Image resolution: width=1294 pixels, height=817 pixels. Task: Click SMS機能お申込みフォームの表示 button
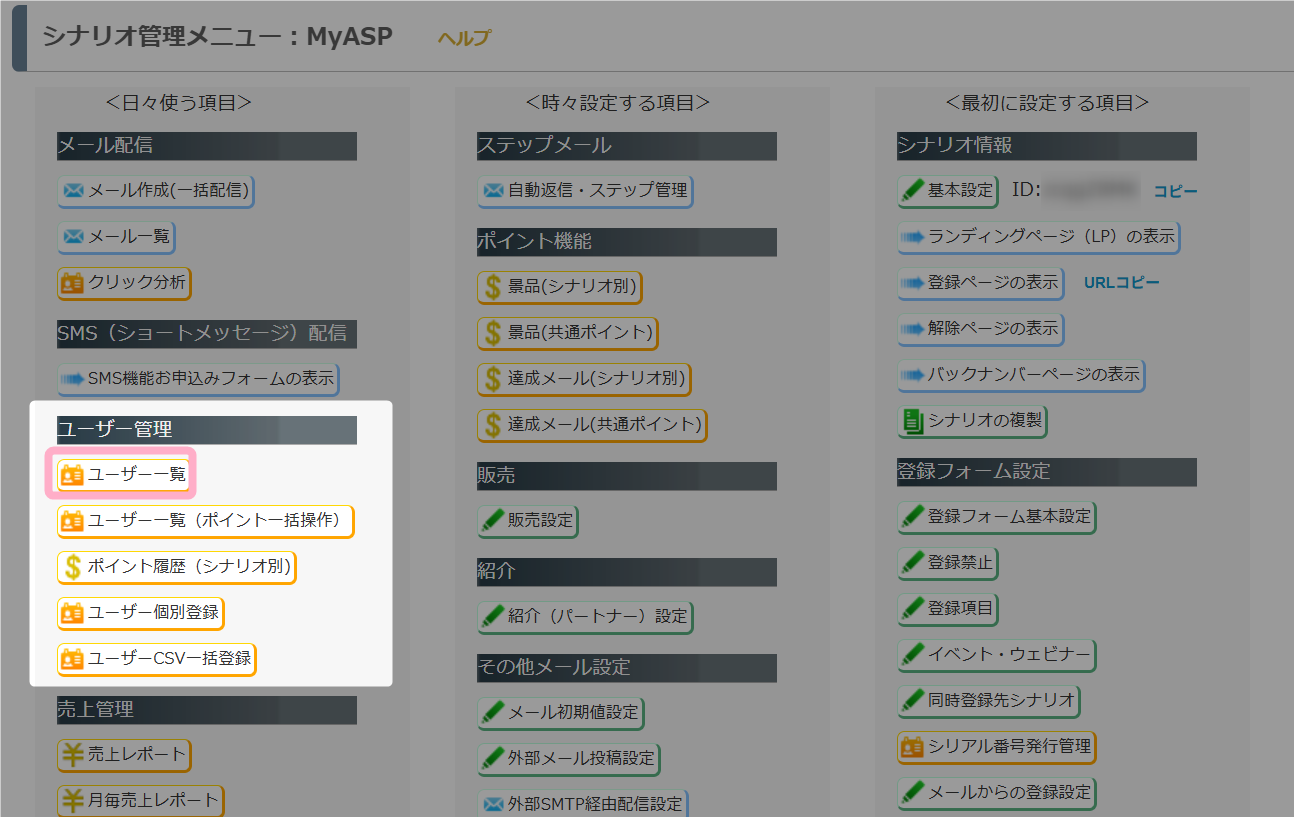pos(198,379)
